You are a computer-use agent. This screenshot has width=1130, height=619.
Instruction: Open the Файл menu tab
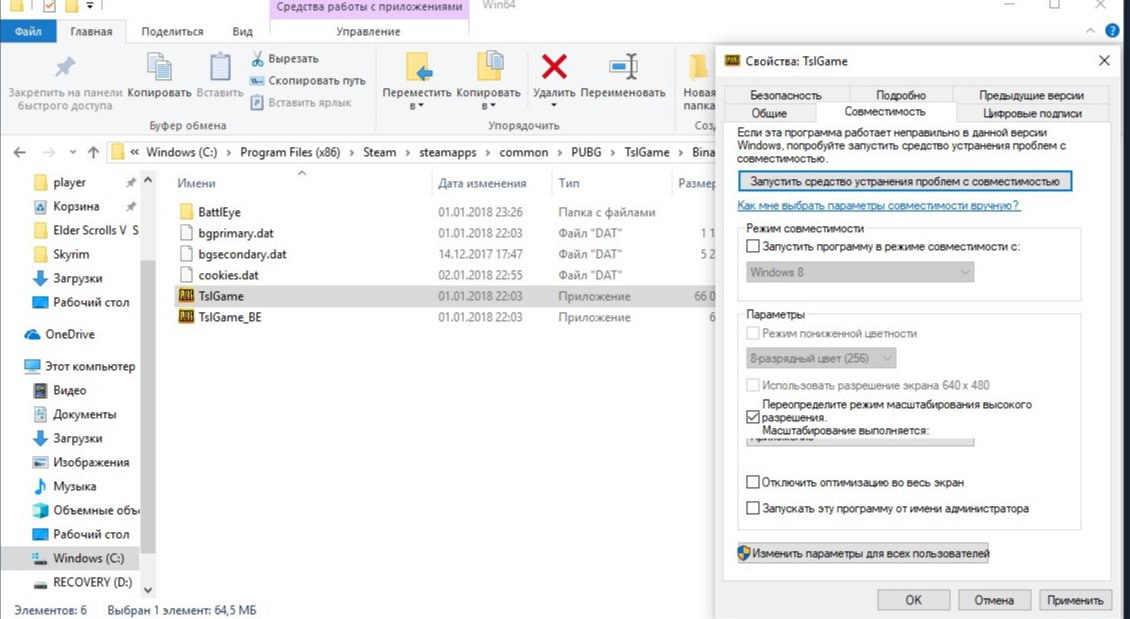(x=28, y=31)
